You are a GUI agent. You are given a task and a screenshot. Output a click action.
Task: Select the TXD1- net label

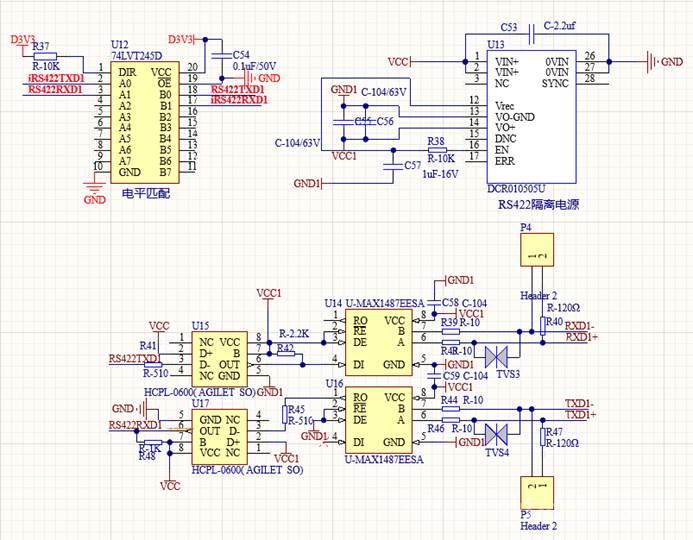[579, 403]
